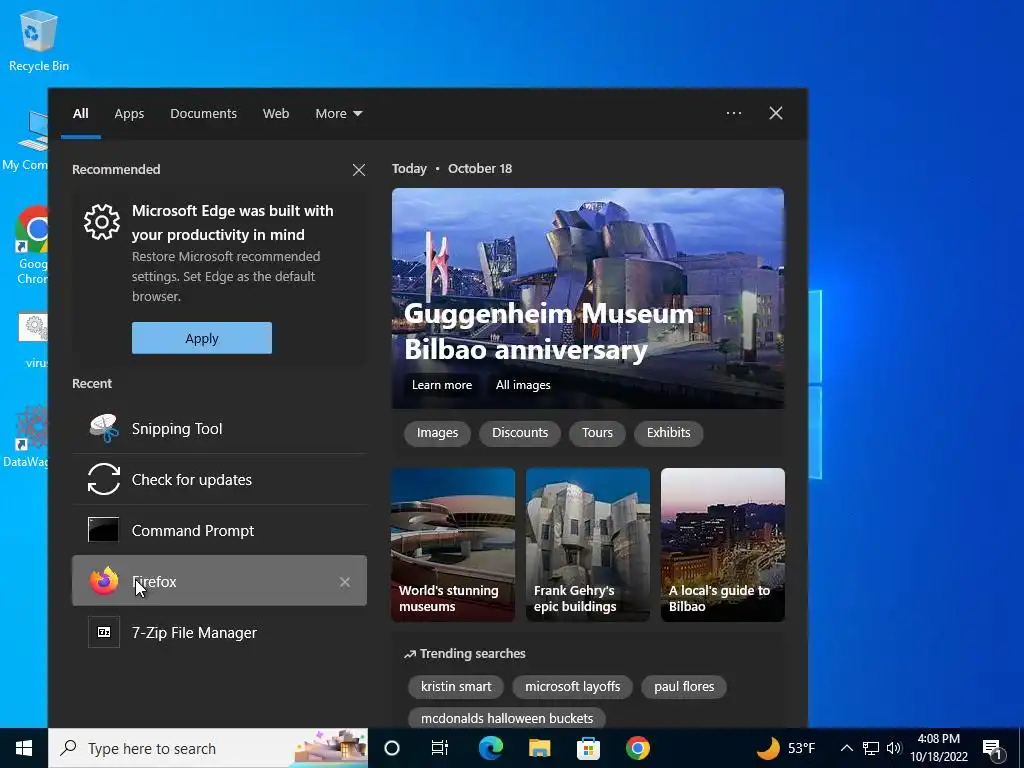Click the Snipping Tool text label

177,428
